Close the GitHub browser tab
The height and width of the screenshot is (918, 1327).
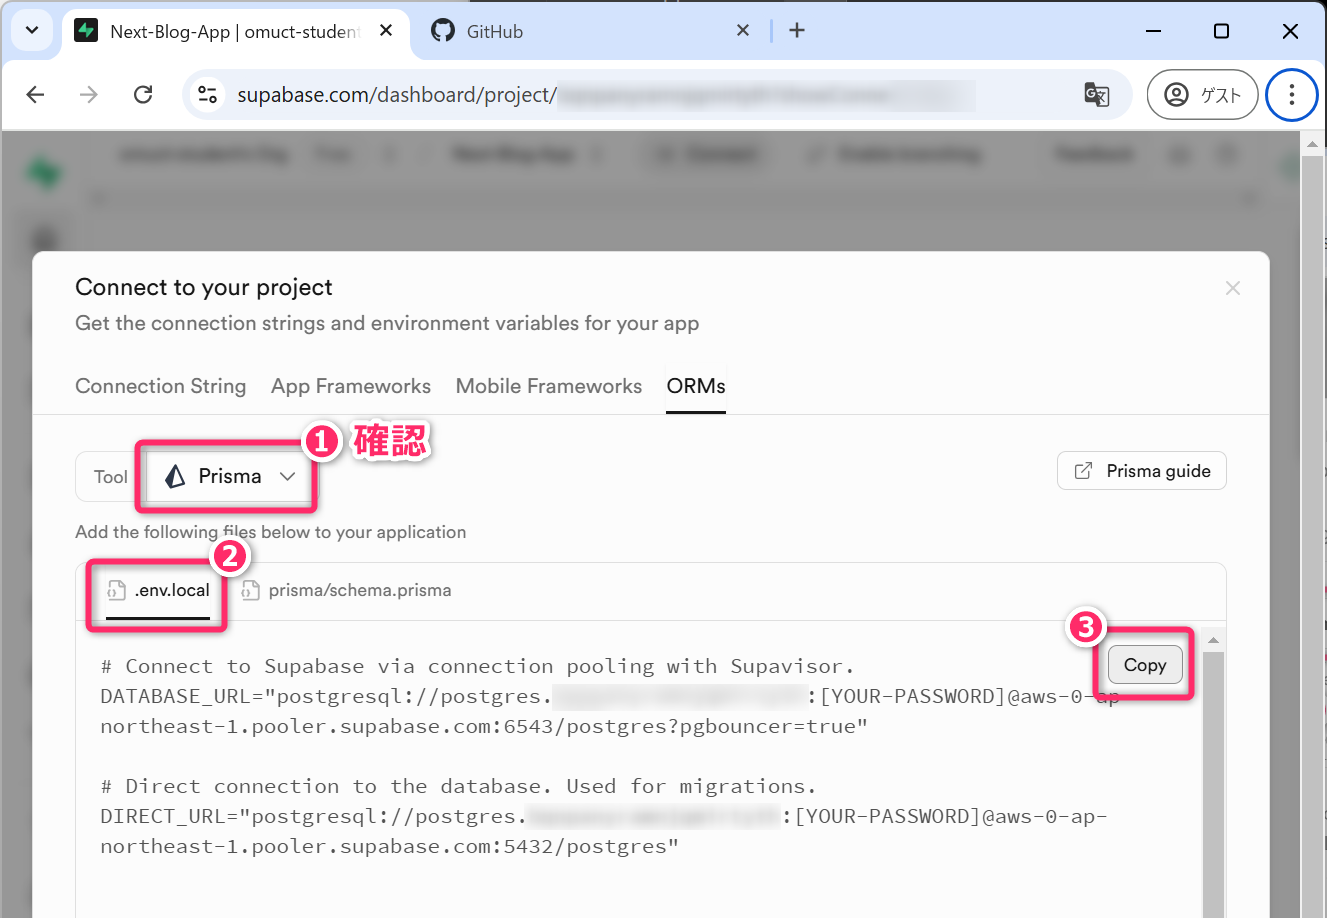click(x=743, y=31)
